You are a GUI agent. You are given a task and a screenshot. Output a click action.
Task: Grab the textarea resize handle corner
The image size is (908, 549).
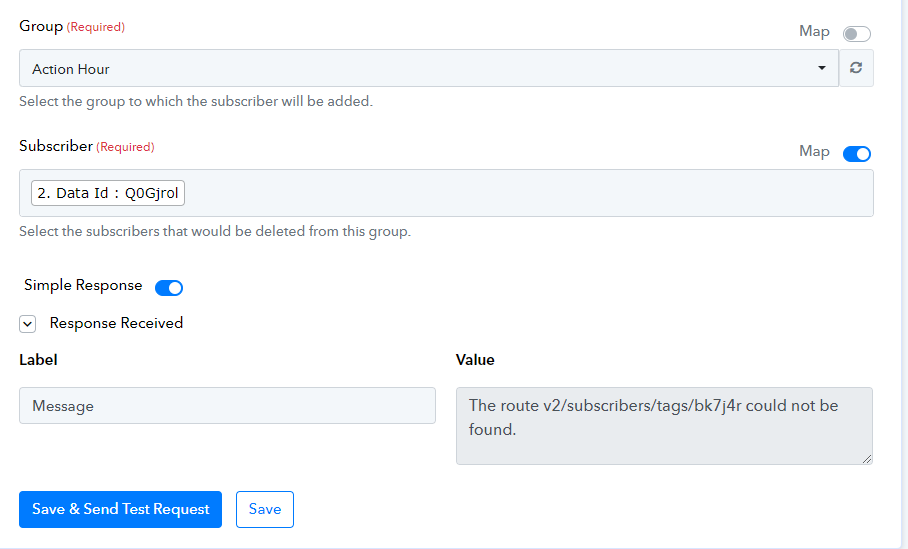[x=866, y=459]
